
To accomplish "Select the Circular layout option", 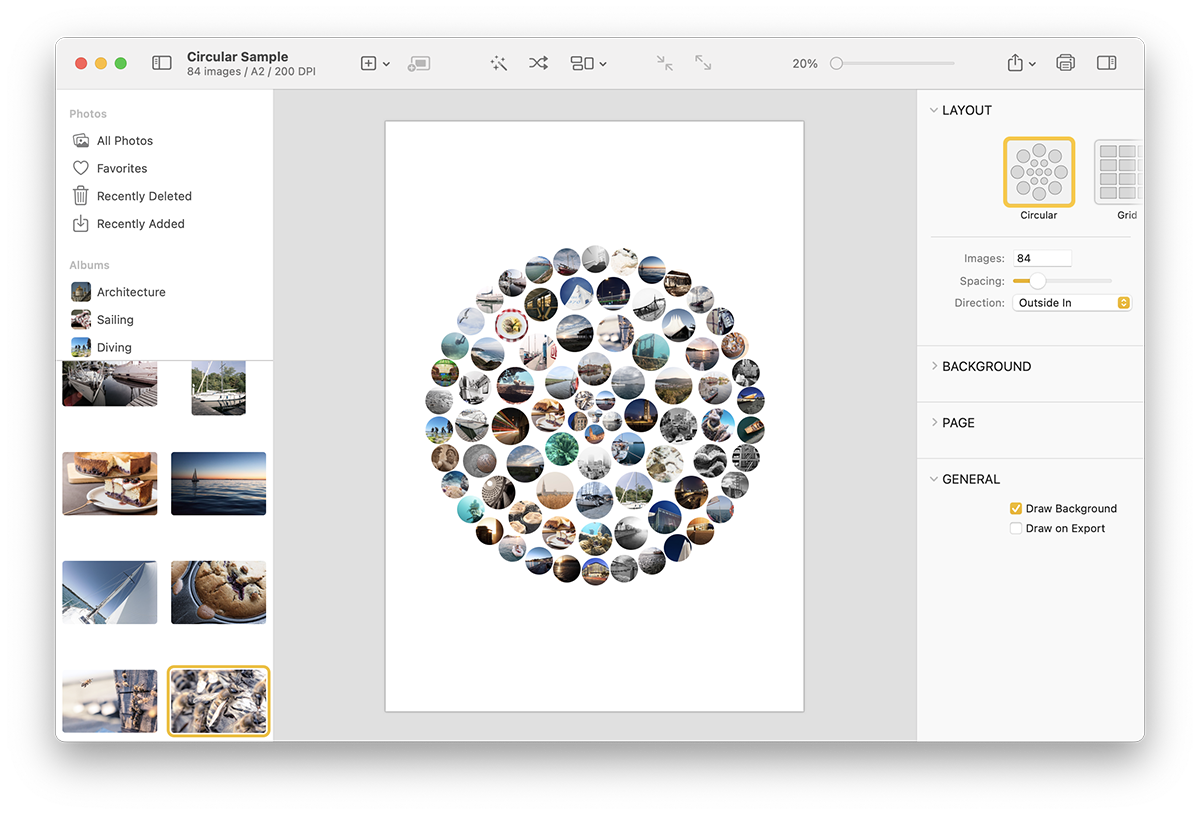I will [x=1039, y=172].
